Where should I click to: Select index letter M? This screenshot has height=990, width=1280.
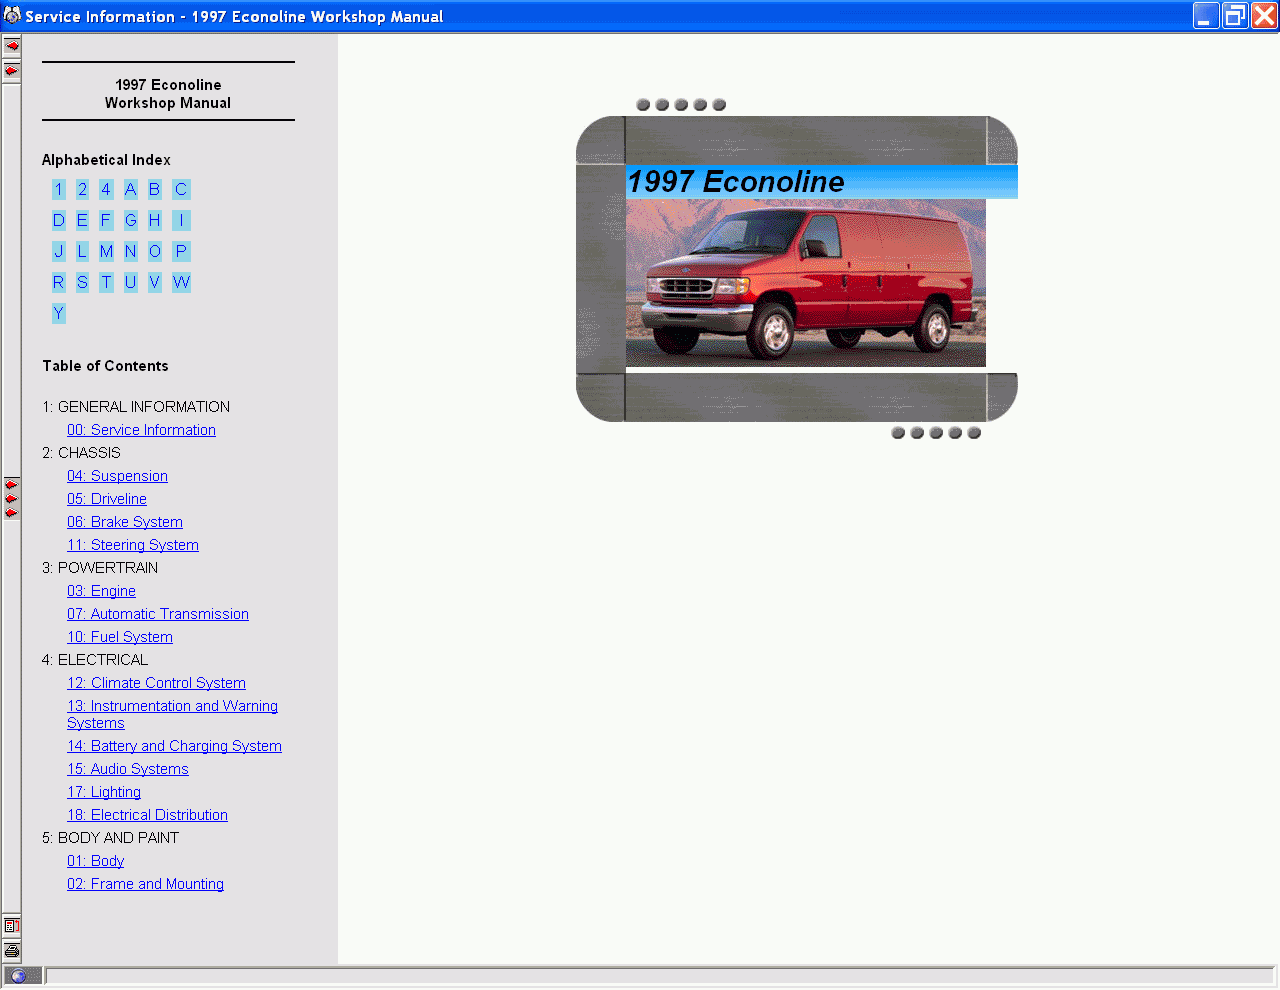(x=106, y=251)
